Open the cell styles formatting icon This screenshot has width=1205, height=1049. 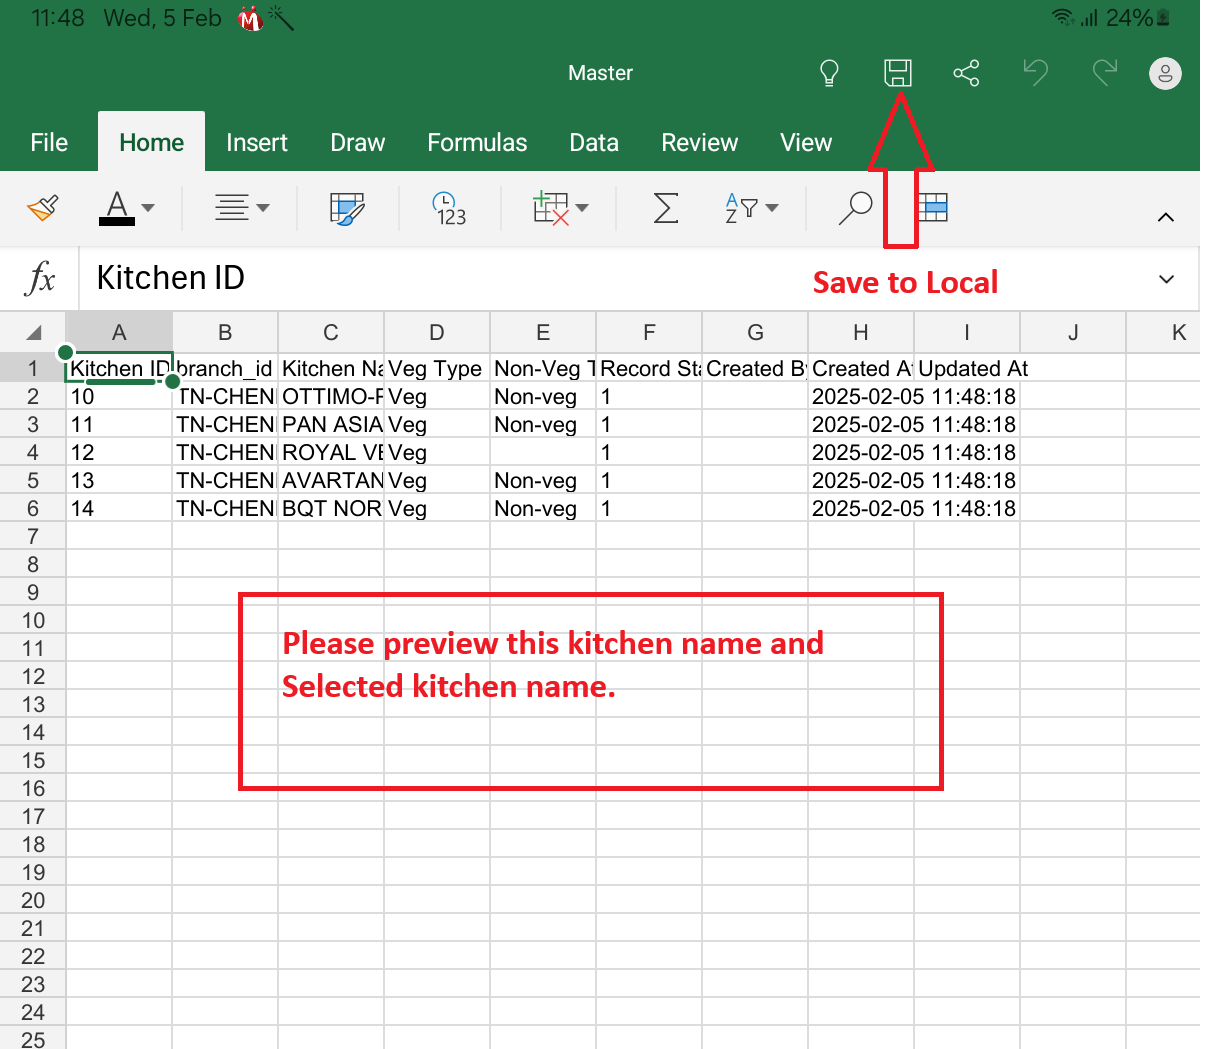point(347,208)
